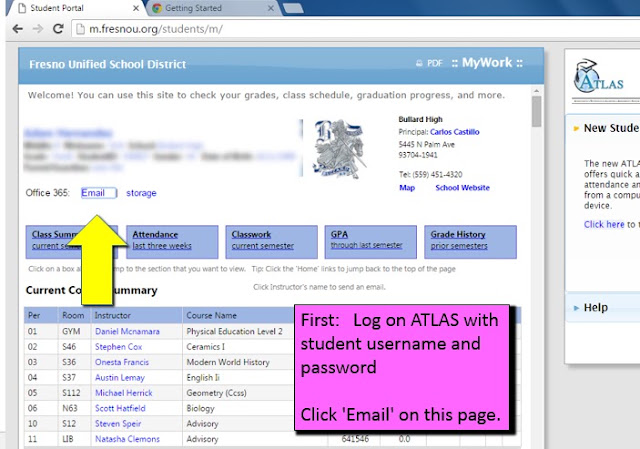Reload the page with the refresh icon
Screen dimensions: 640x449
58,29
